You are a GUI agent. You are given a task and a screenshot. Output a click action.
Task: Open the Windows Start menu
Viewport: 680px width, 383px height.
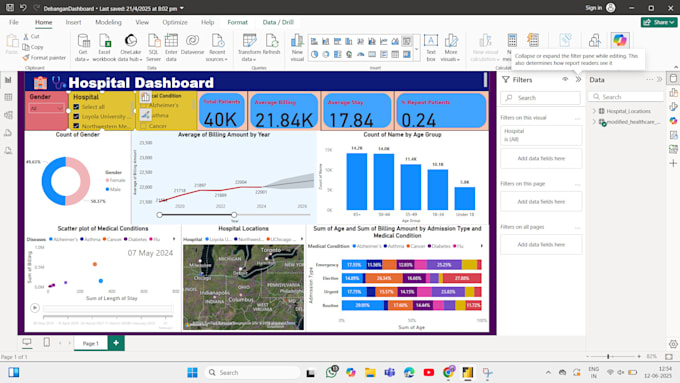[x=192, y=372]
